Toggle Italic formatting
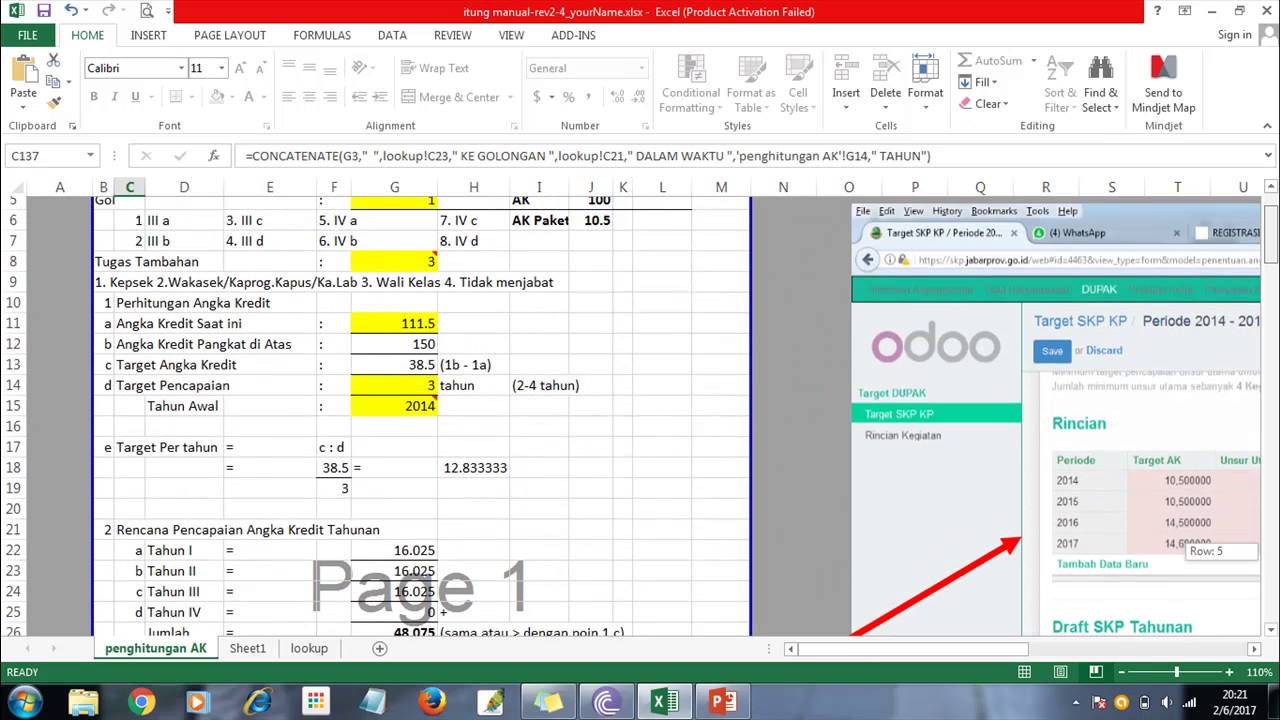 (114, 97)
